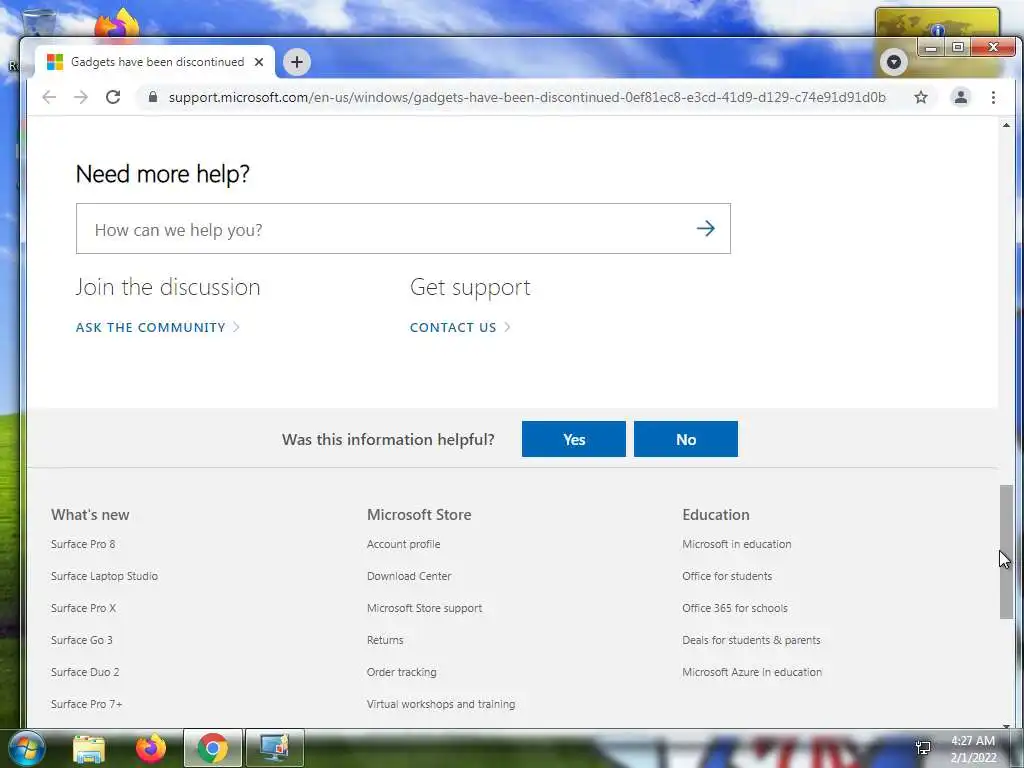Screen dimensions: 1024x768
Task: Open the Surface Pro X link
Action: coord(84,608)
